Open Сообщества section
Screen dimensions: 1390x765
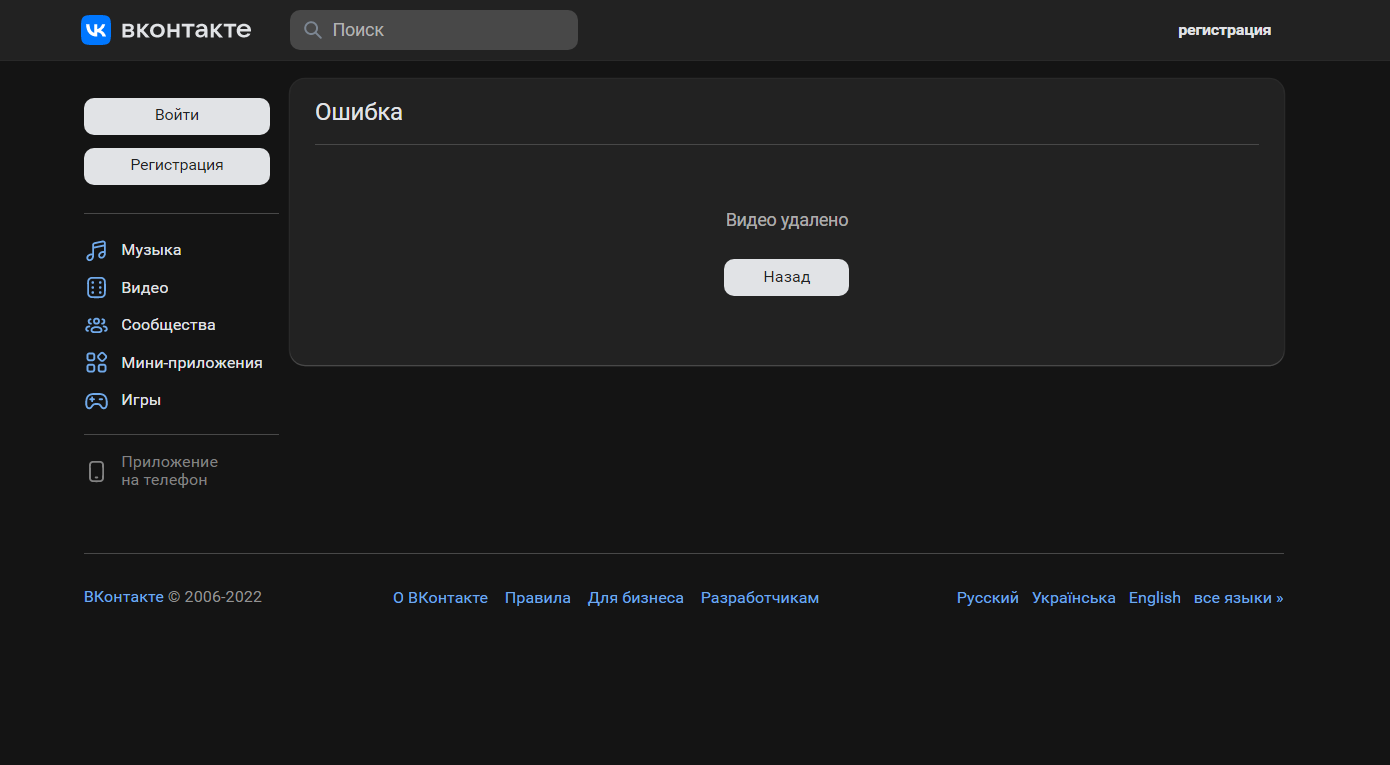pos(168,325)
